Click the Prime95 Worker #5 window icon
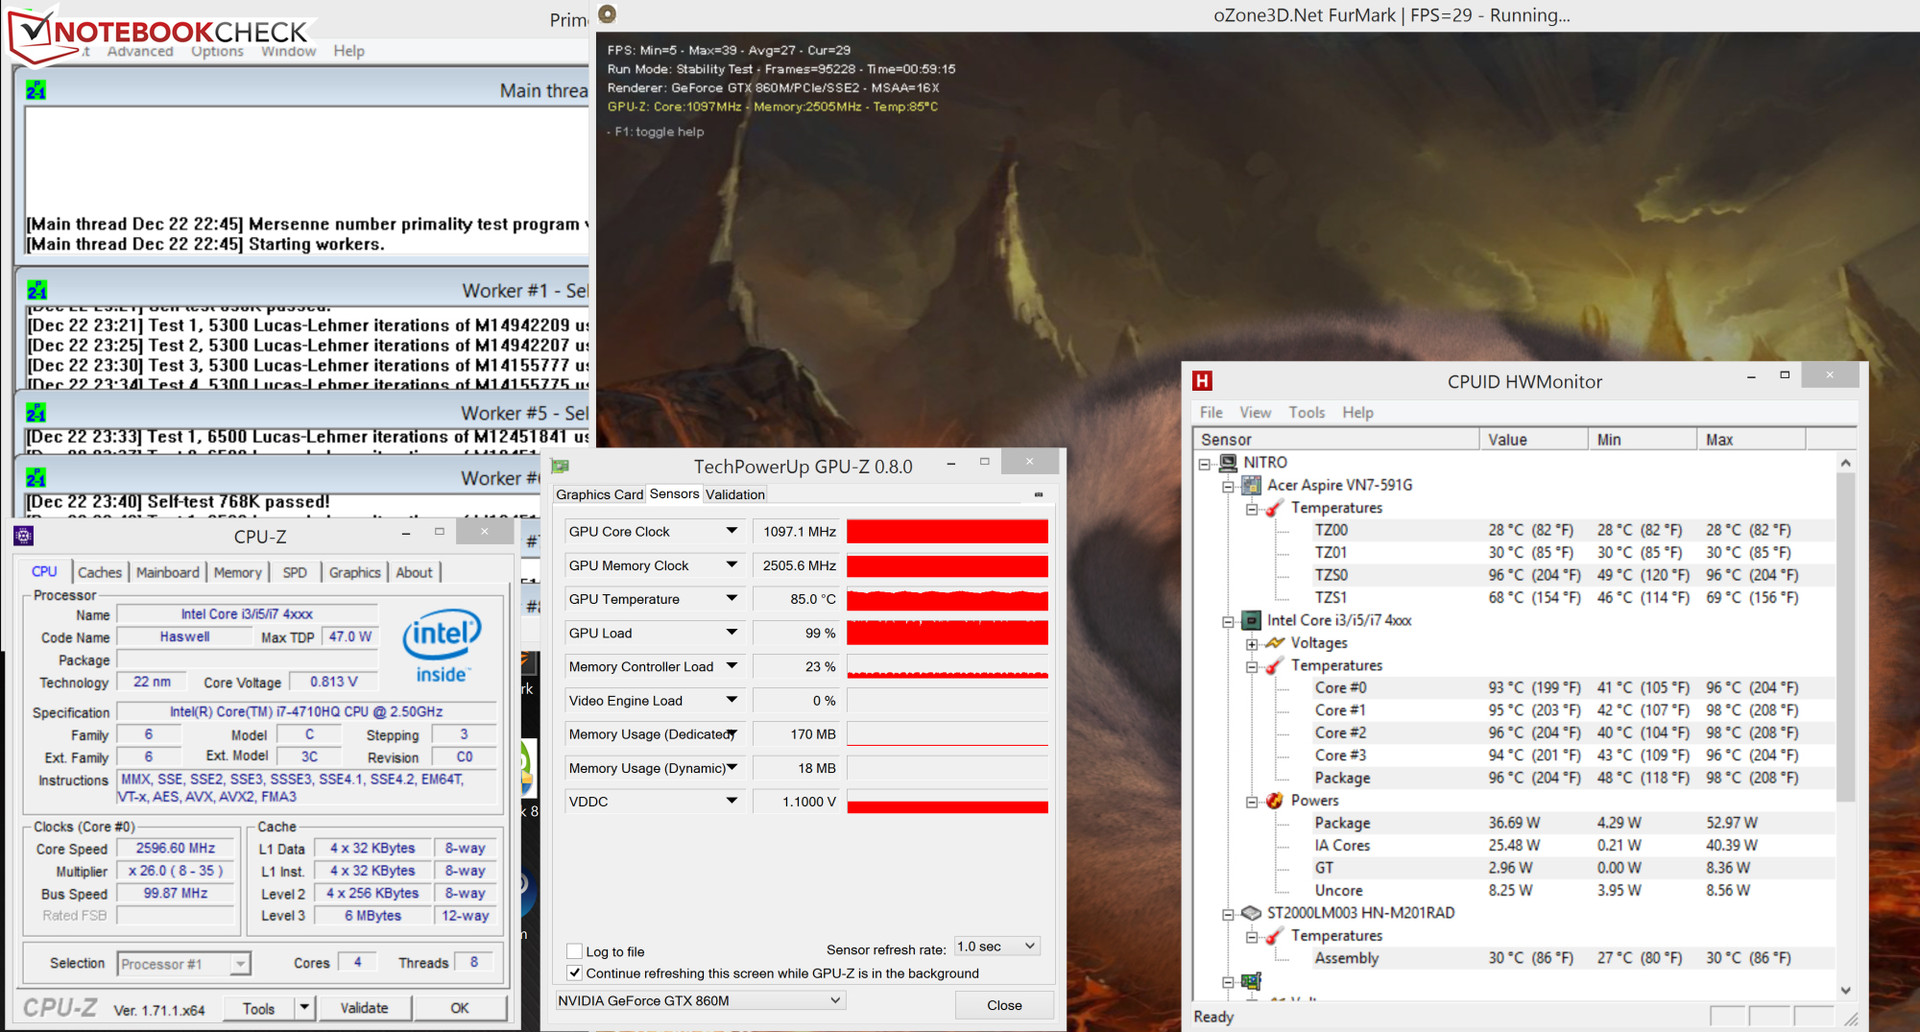 pyautogui.click(x=36, y=412)
